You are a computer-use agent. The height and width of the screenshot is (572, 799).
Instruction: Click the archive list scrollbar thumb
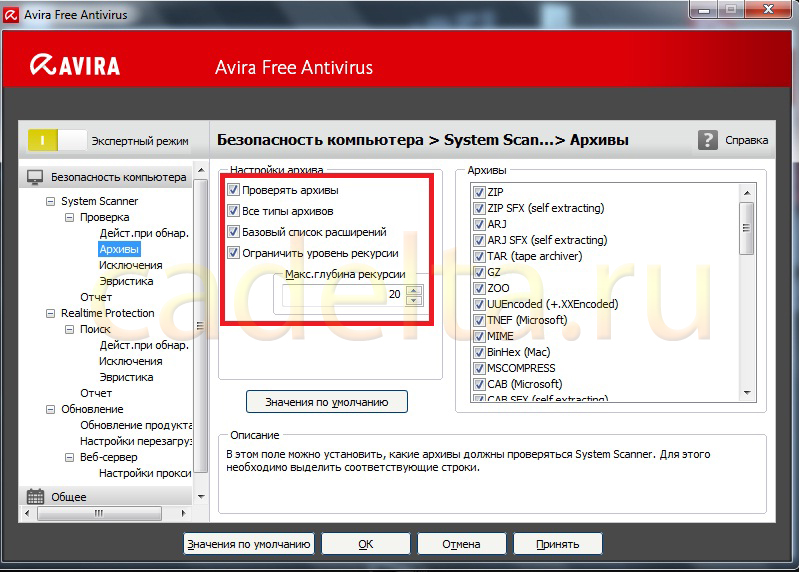click(747, 228)
